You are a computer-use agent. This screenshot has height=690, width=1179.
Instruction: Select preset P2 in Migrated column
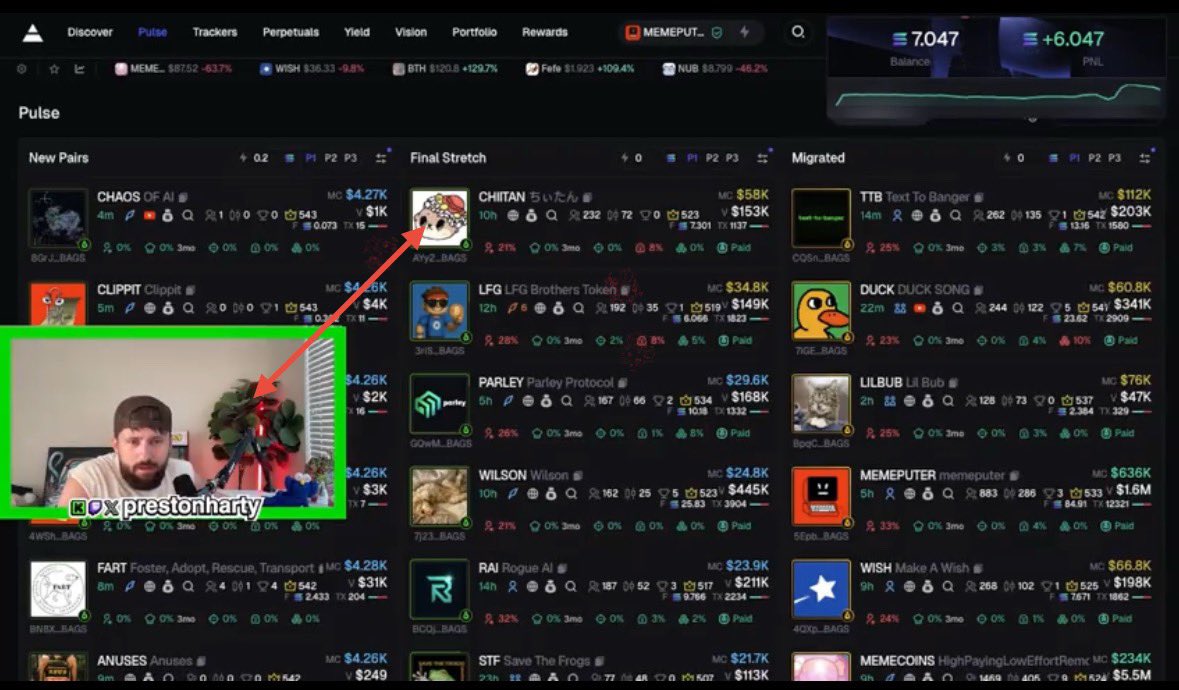tap(1095, 158)
